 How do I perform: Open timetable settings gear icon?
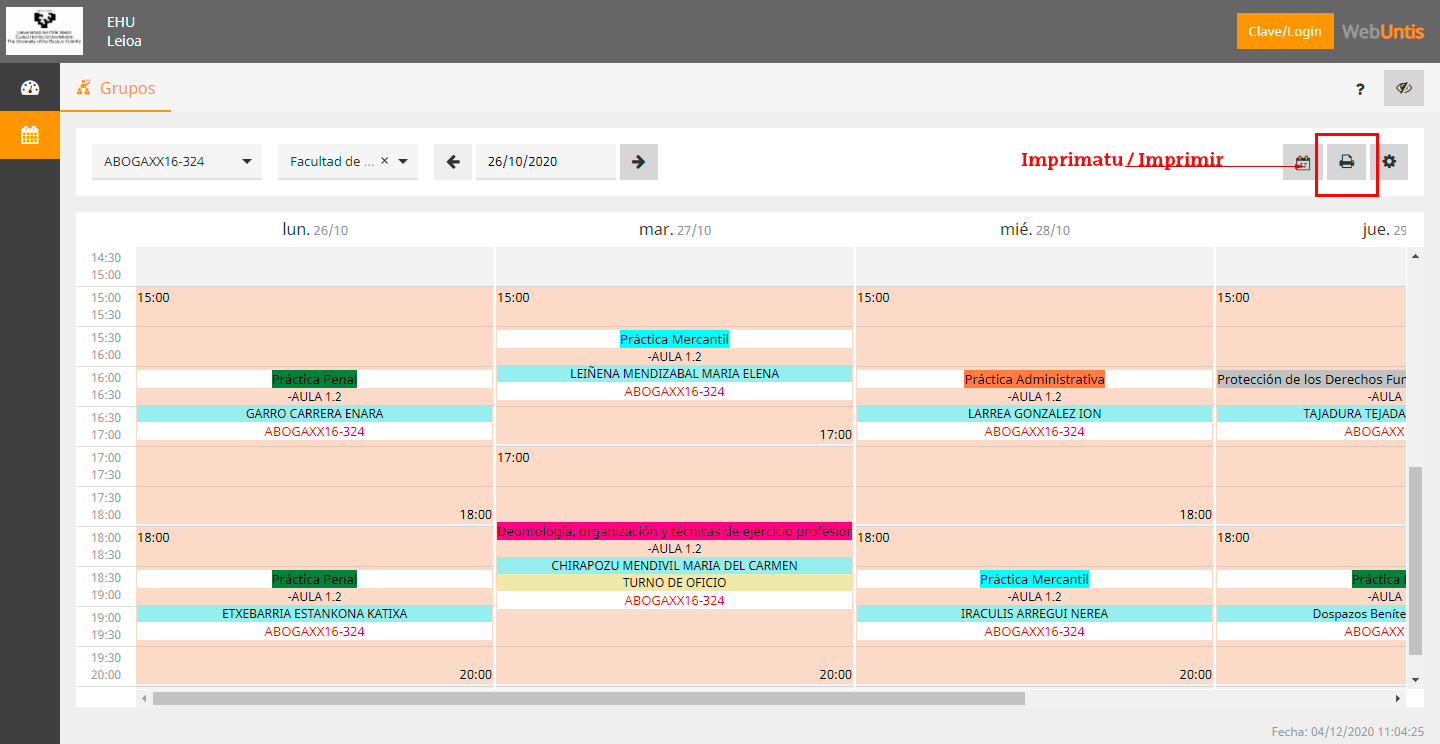[1389, 162]
